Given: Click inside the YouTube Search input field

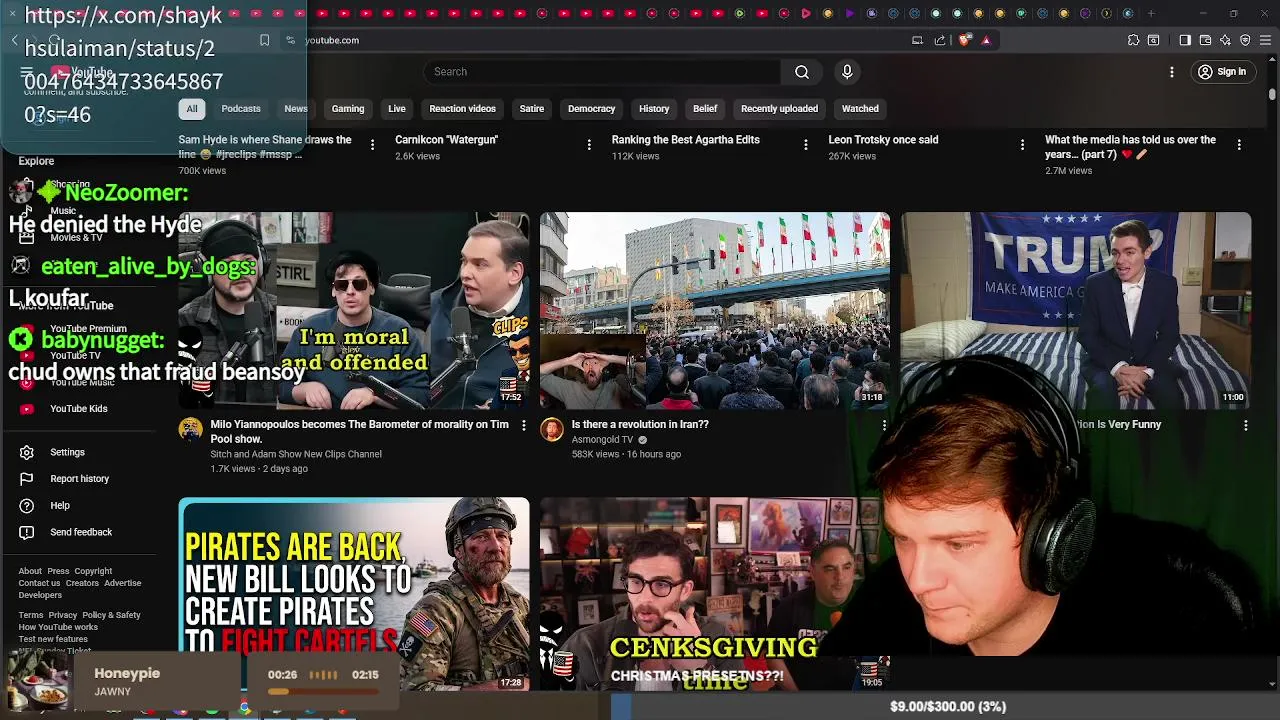Looking at the screenshot, I should [x=602, y=72].
